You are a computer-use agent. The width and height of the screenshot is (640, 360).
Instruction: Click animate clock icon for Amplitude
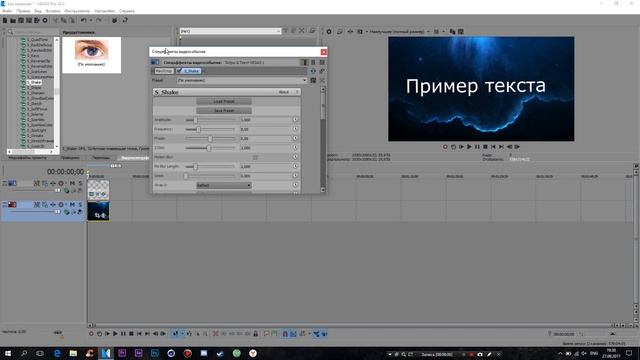coord(295,120)
